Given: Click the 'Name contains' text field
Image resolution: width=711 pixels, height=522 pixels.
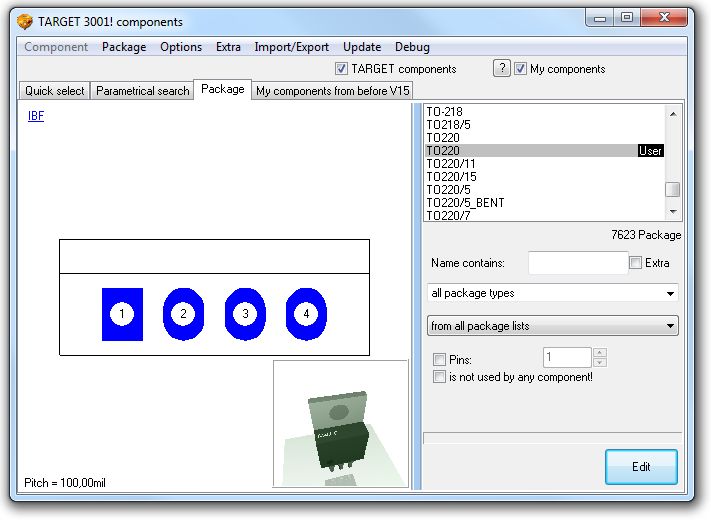Looking at the screenshot, I should coord(577,263).
